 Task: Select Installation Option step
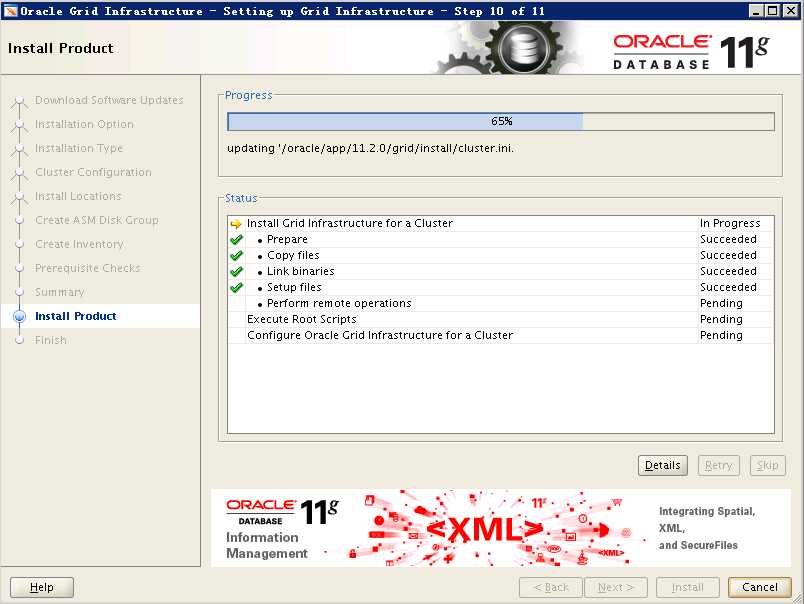84,124
